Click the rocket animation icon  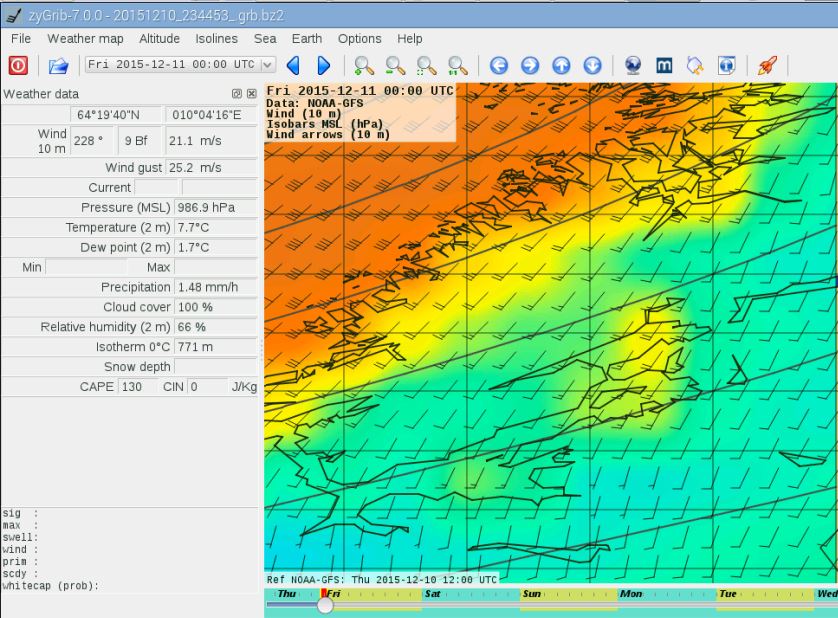point(767,65)
